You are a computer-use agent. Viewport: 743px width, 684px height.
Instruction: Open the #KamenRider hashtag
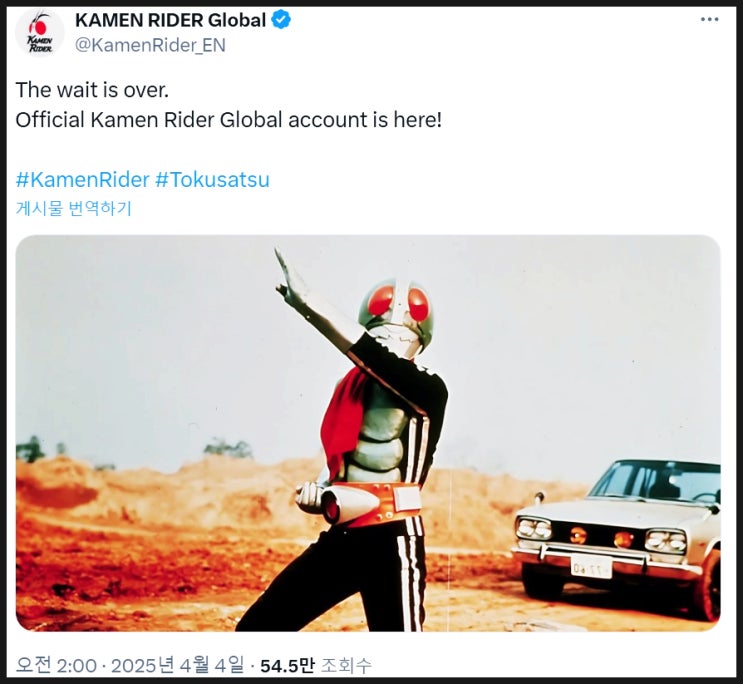coord(82,180)
